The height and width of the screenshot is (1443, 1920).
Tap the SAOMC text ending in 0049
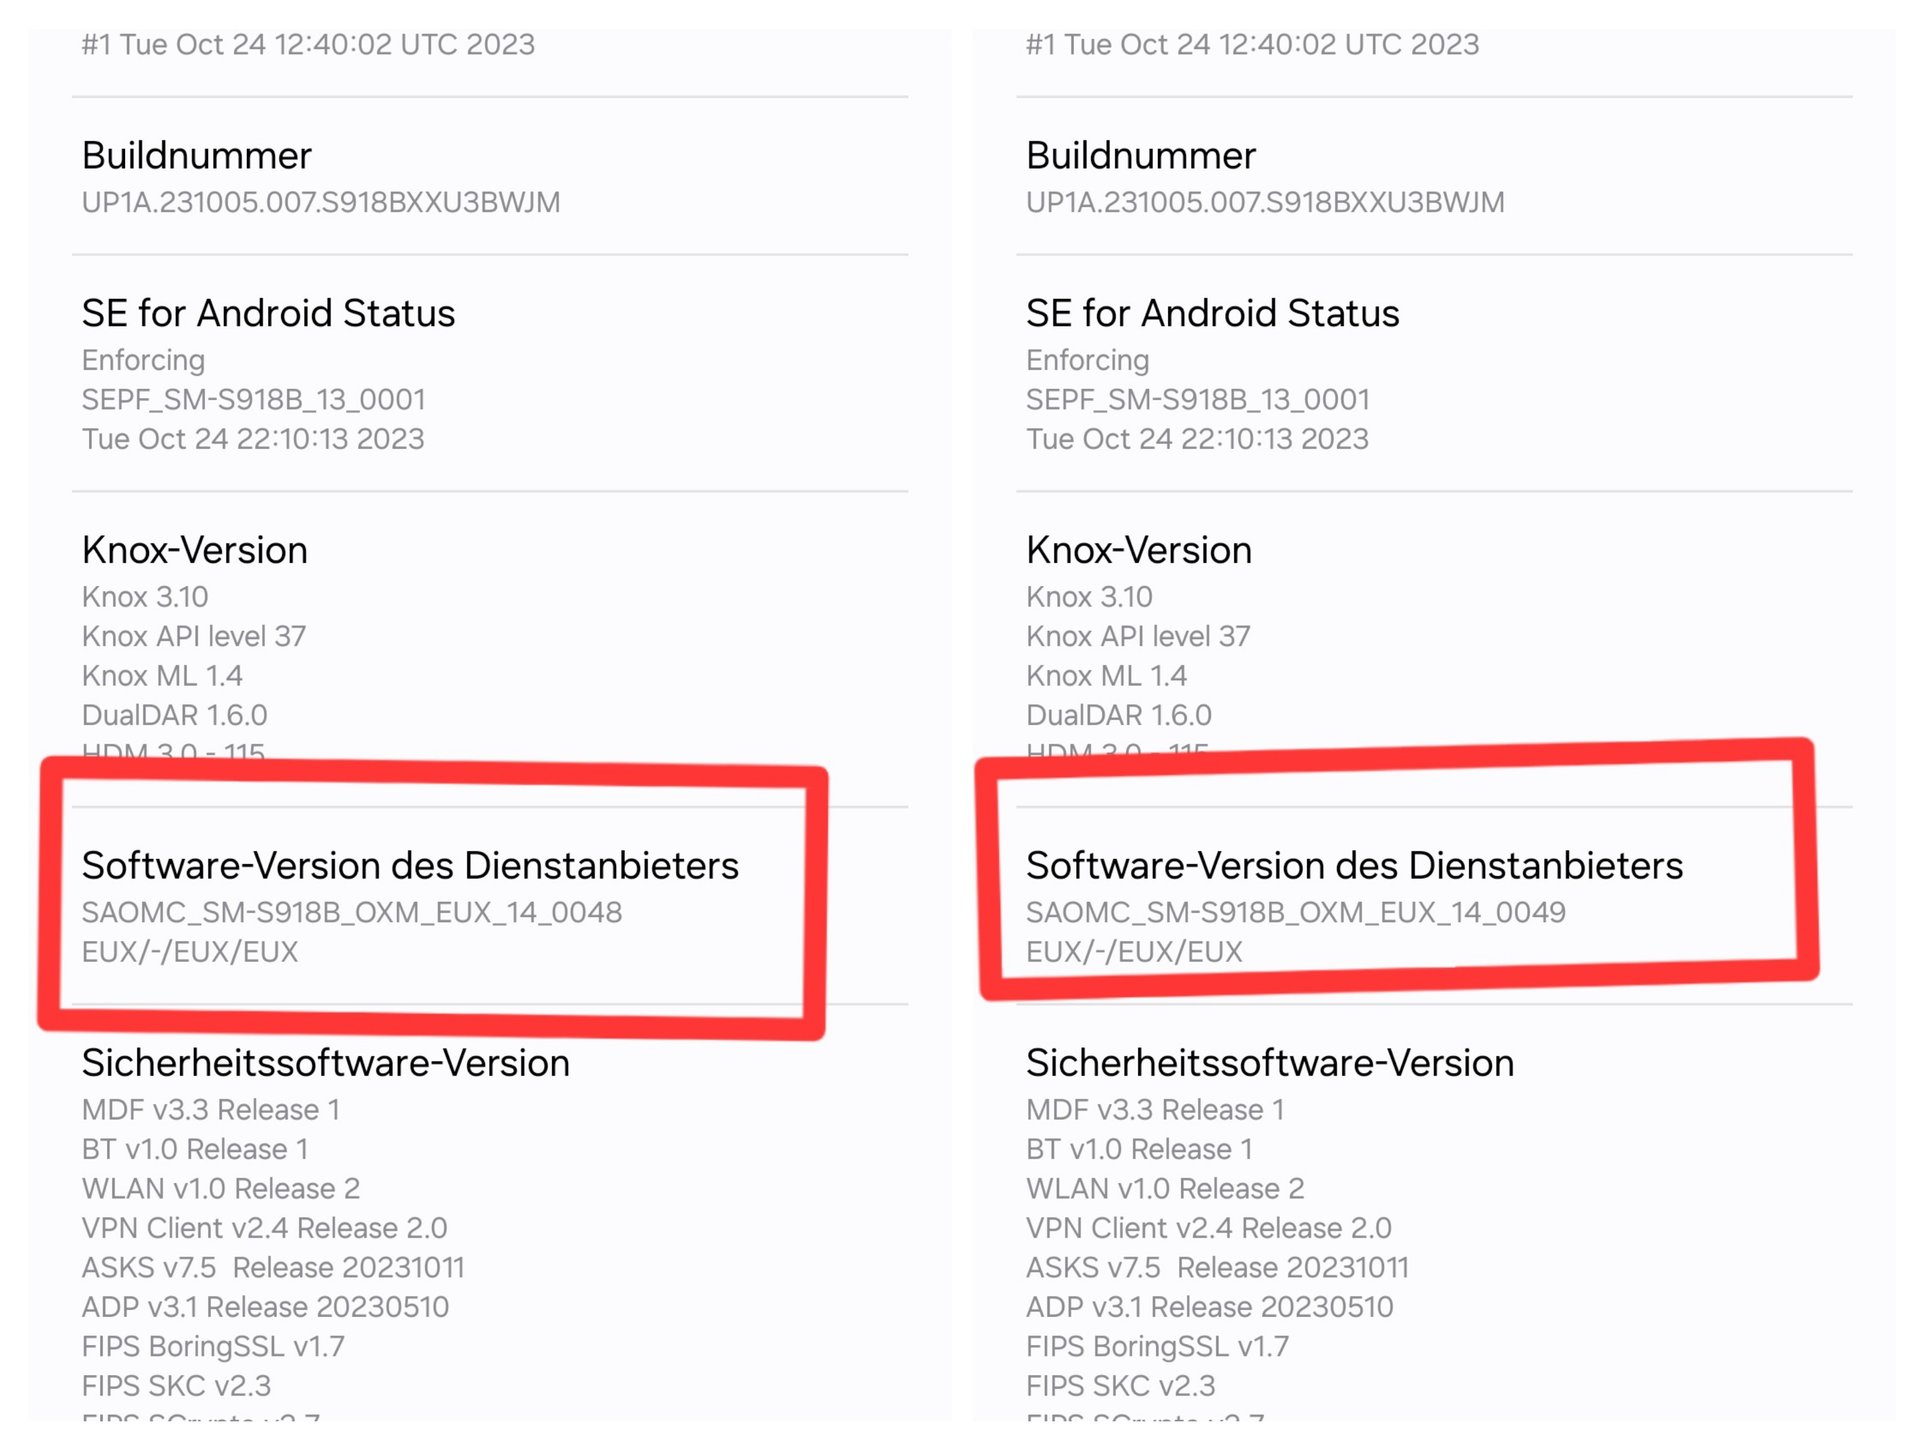(1296, 912)
